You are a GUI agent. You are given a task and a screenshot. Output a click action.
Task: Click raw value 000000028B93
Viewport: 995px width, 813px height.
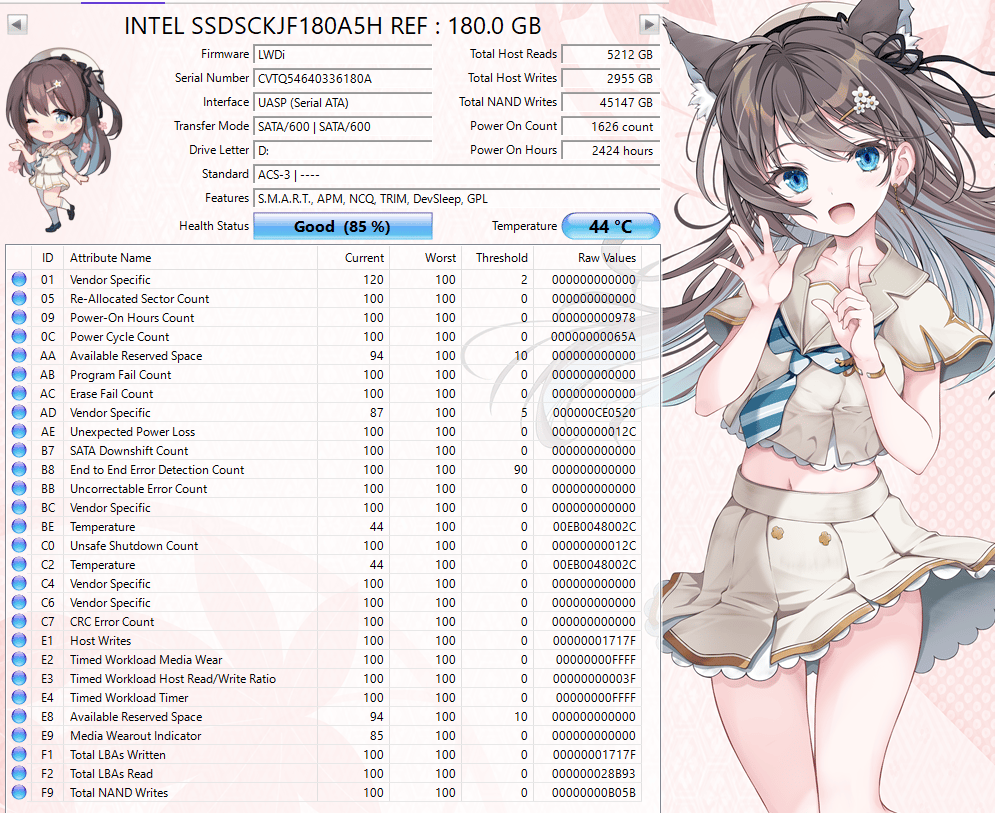coord(594,774)
